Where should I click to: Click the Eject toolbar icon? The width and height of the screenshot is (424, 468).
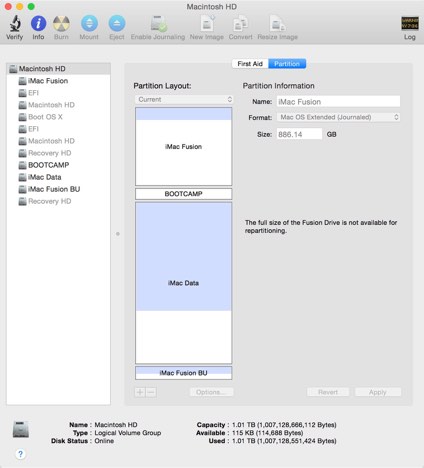click(x=117, y=23)
